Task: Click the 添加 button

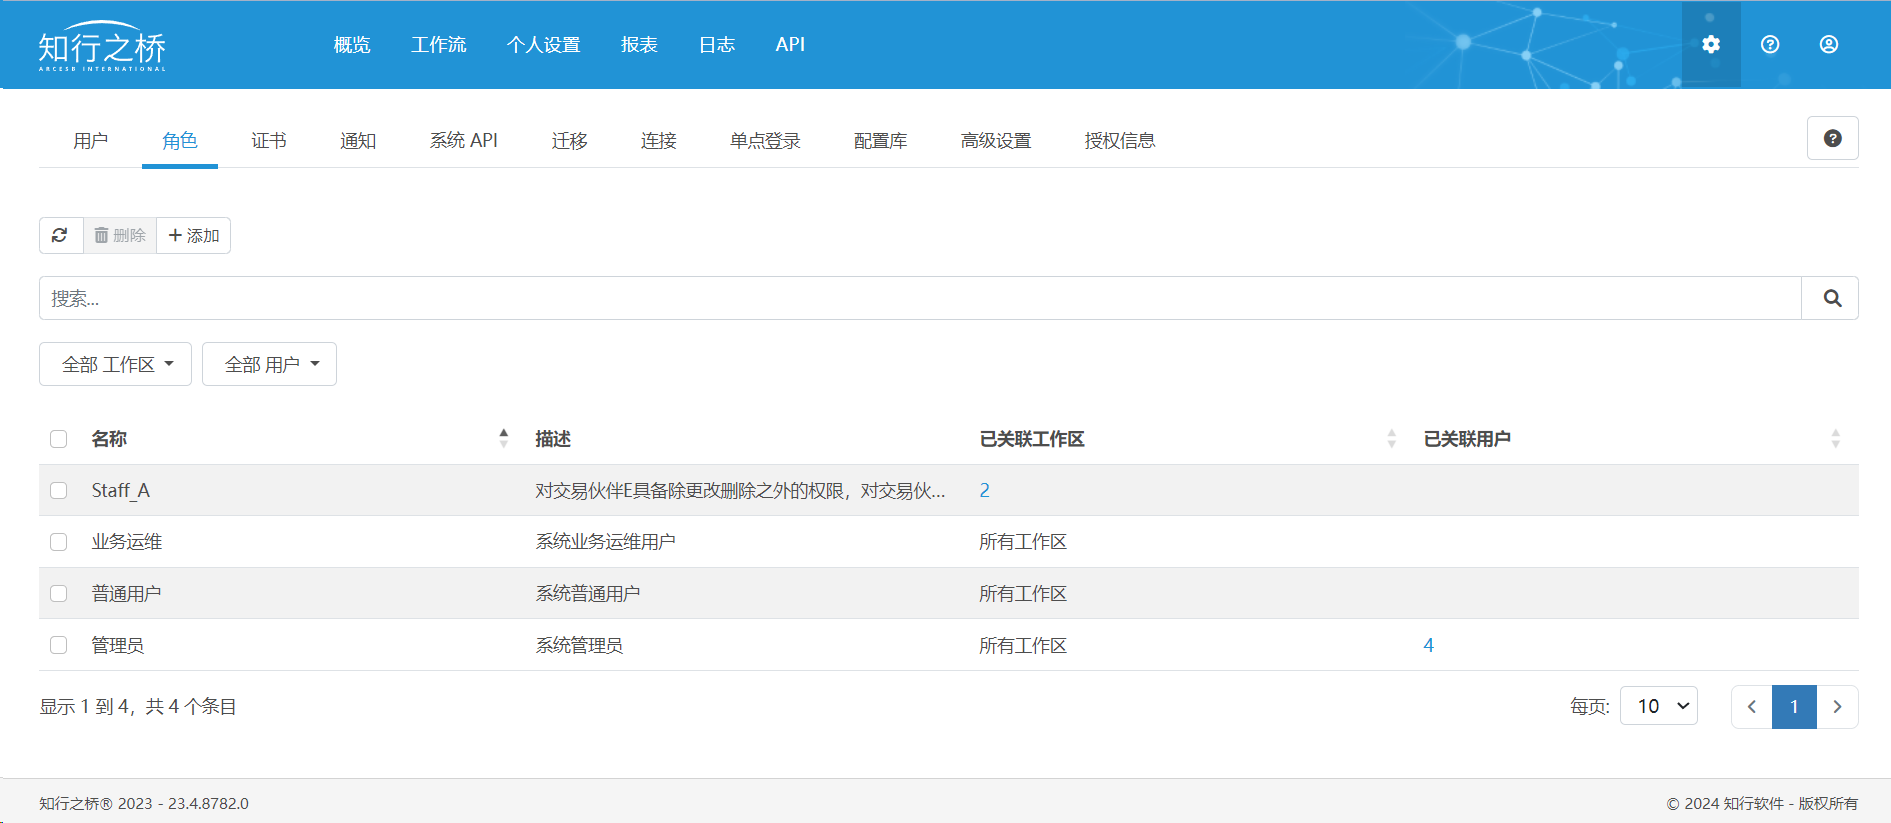Action: coord(194,236)
